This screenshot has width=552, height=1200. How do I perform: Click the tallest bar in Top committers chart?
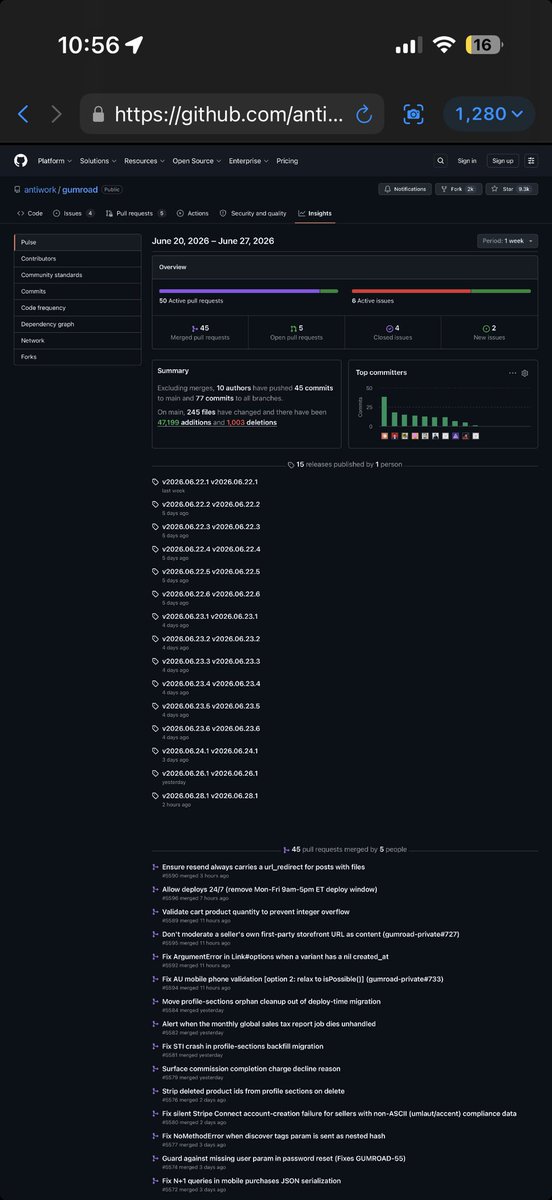[384, 412]
